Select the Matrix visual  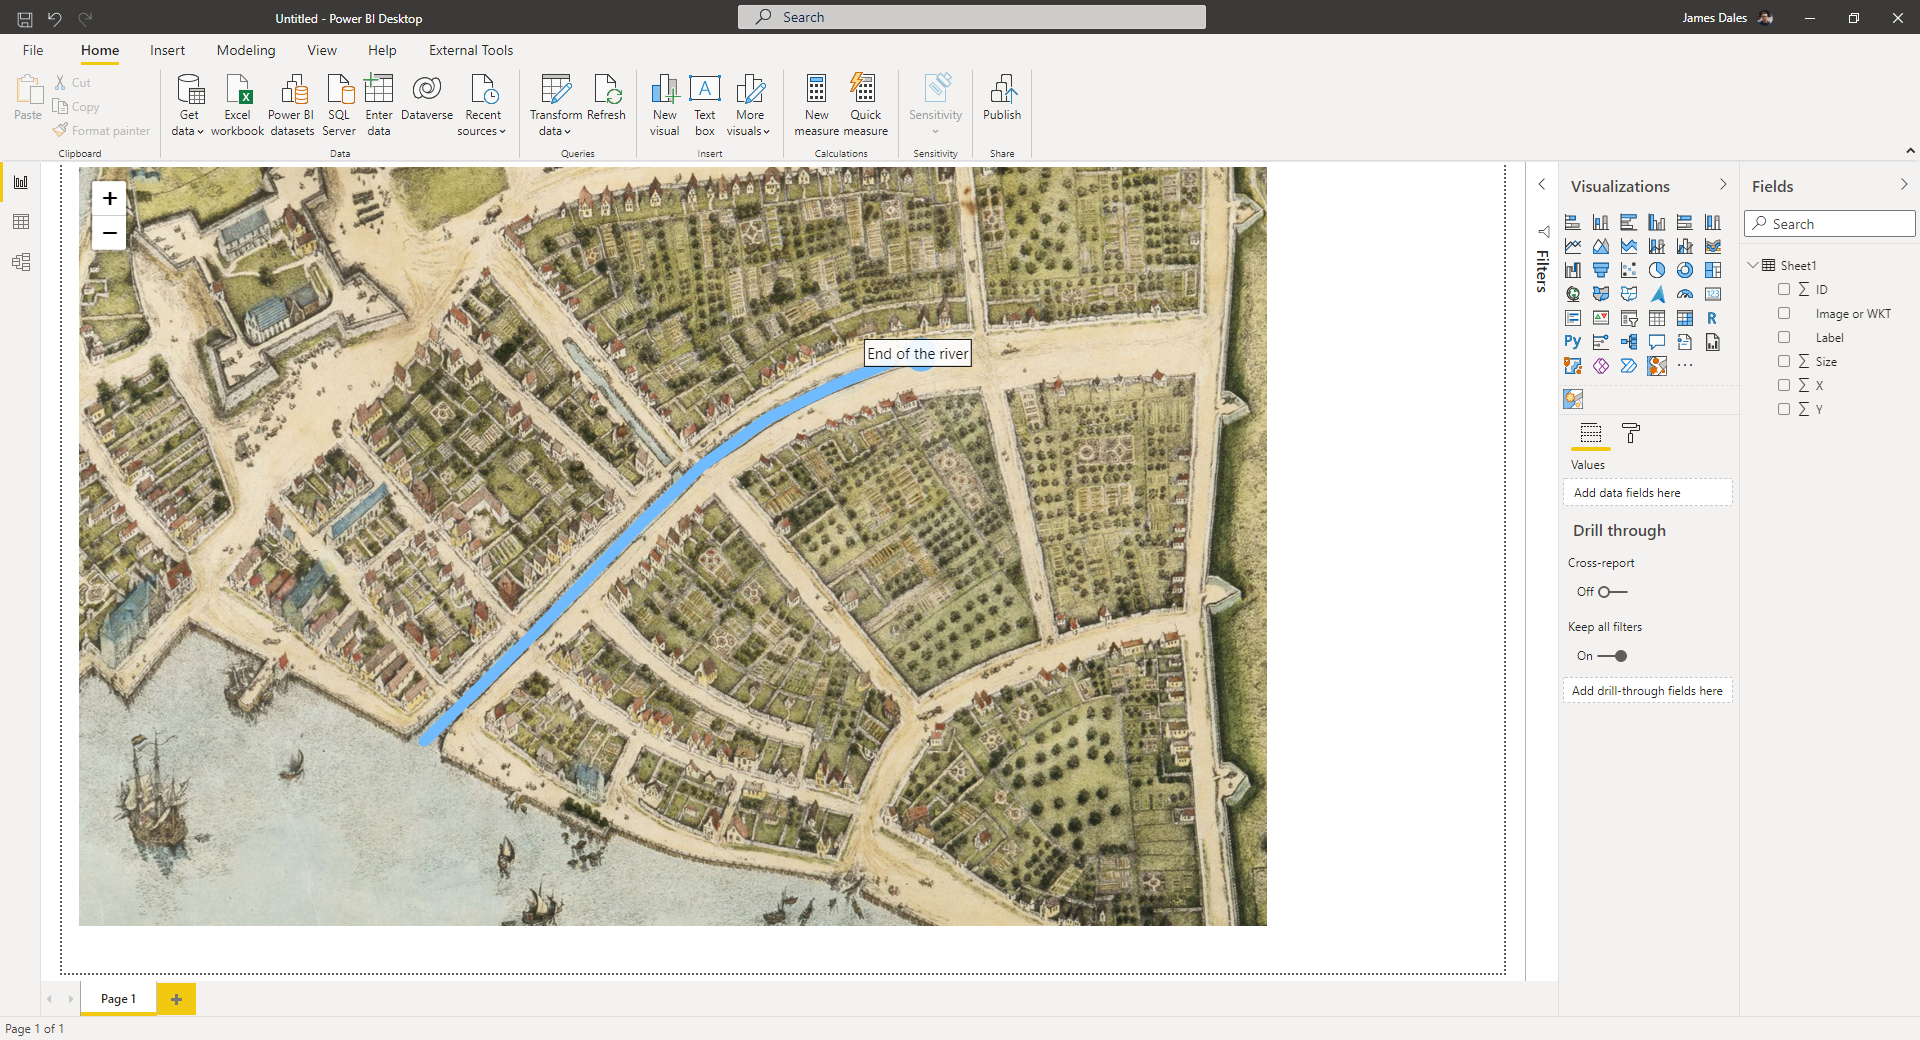[1685, 318]
